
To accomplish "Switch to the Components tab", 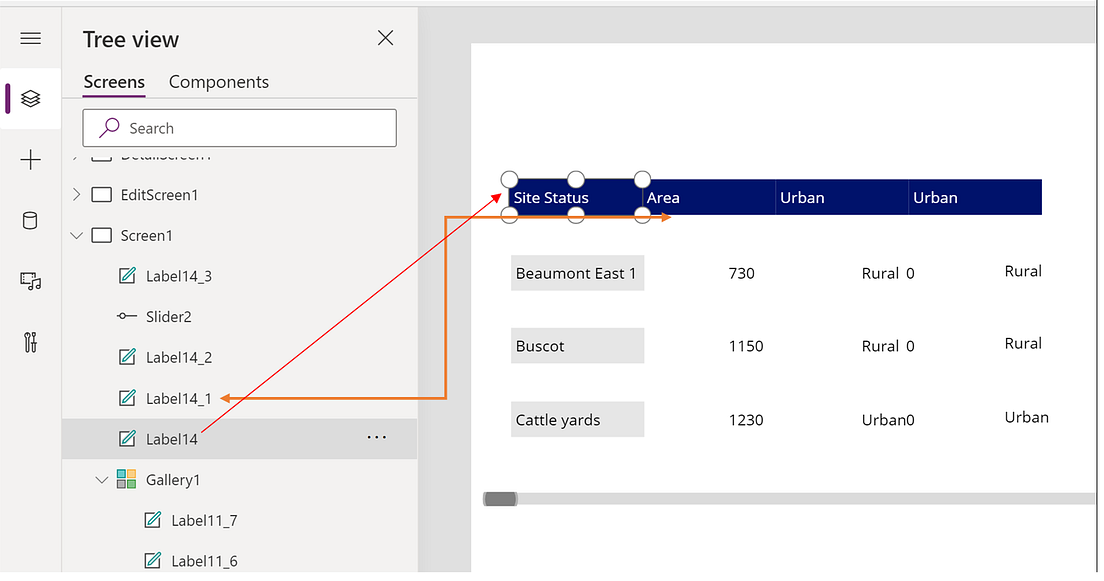I will [218, 82].
